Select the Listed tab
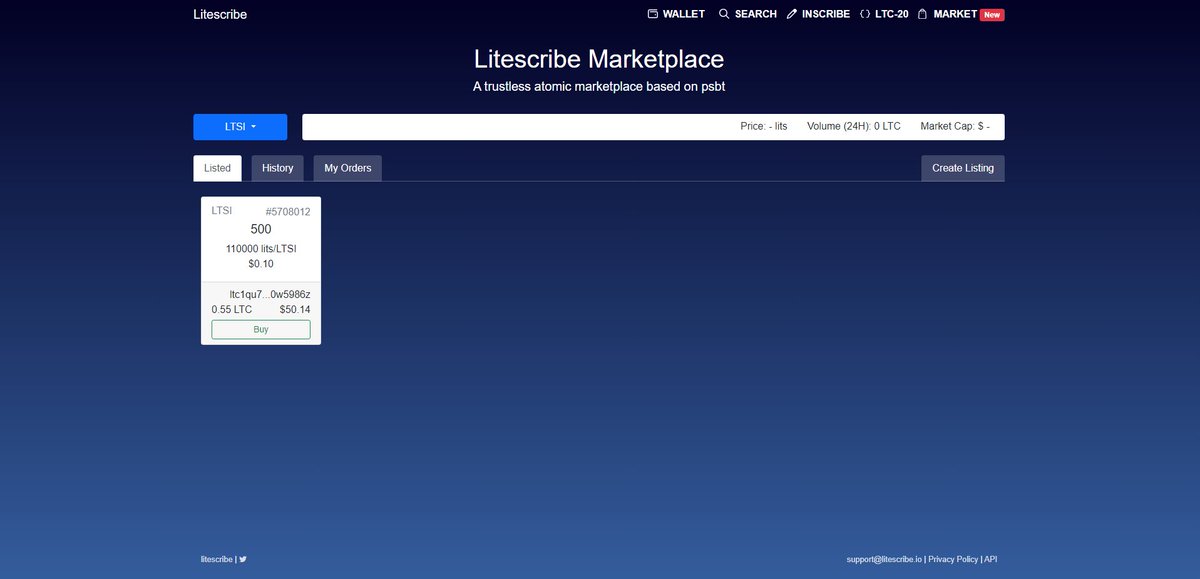Image resolution: width=1200 pixels, height=579 pixels. [x=217, y=167]
